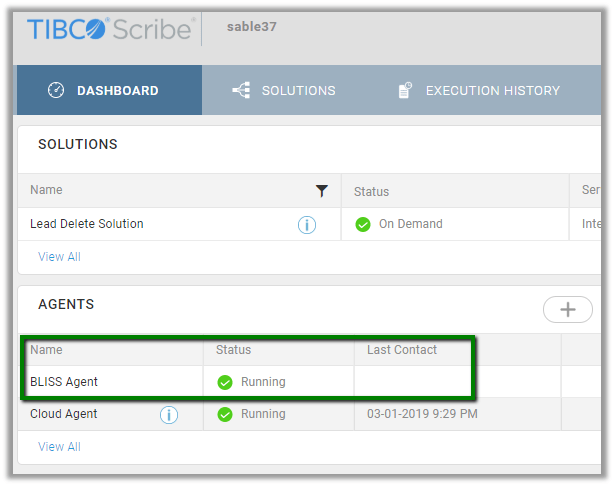Open the Execution History tab
The height and width of the screenshot is (486, 614).
479,91
